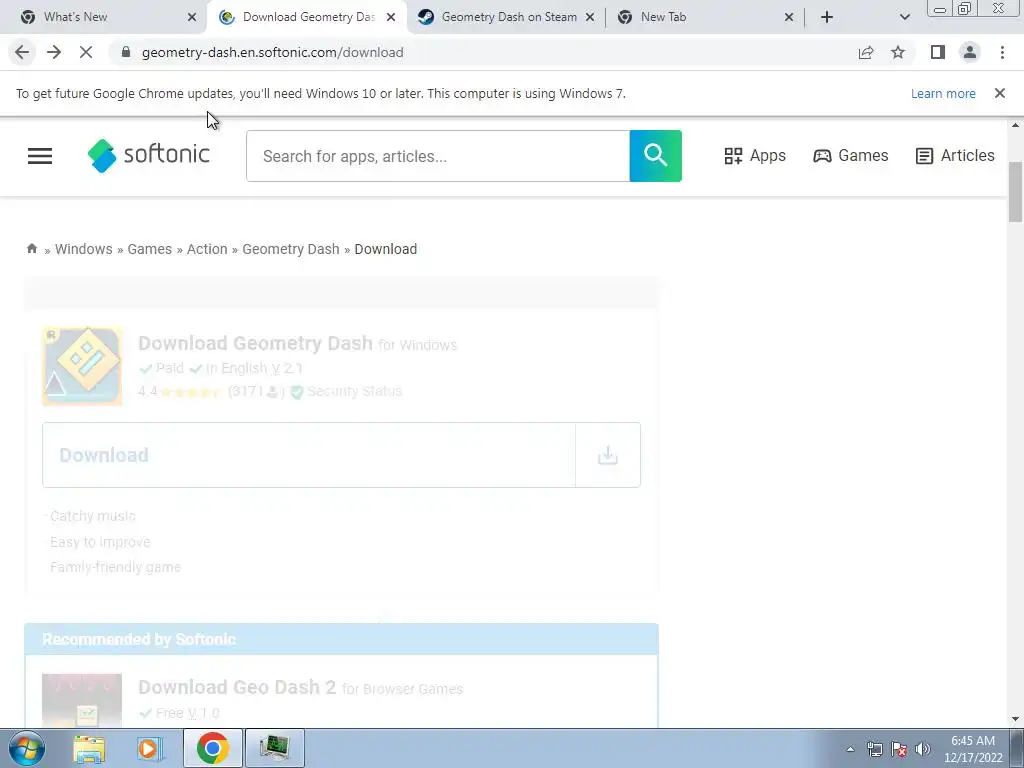The image size is (1024, 768).
Task: Close the What's New tab
Action: coord(192,17)
